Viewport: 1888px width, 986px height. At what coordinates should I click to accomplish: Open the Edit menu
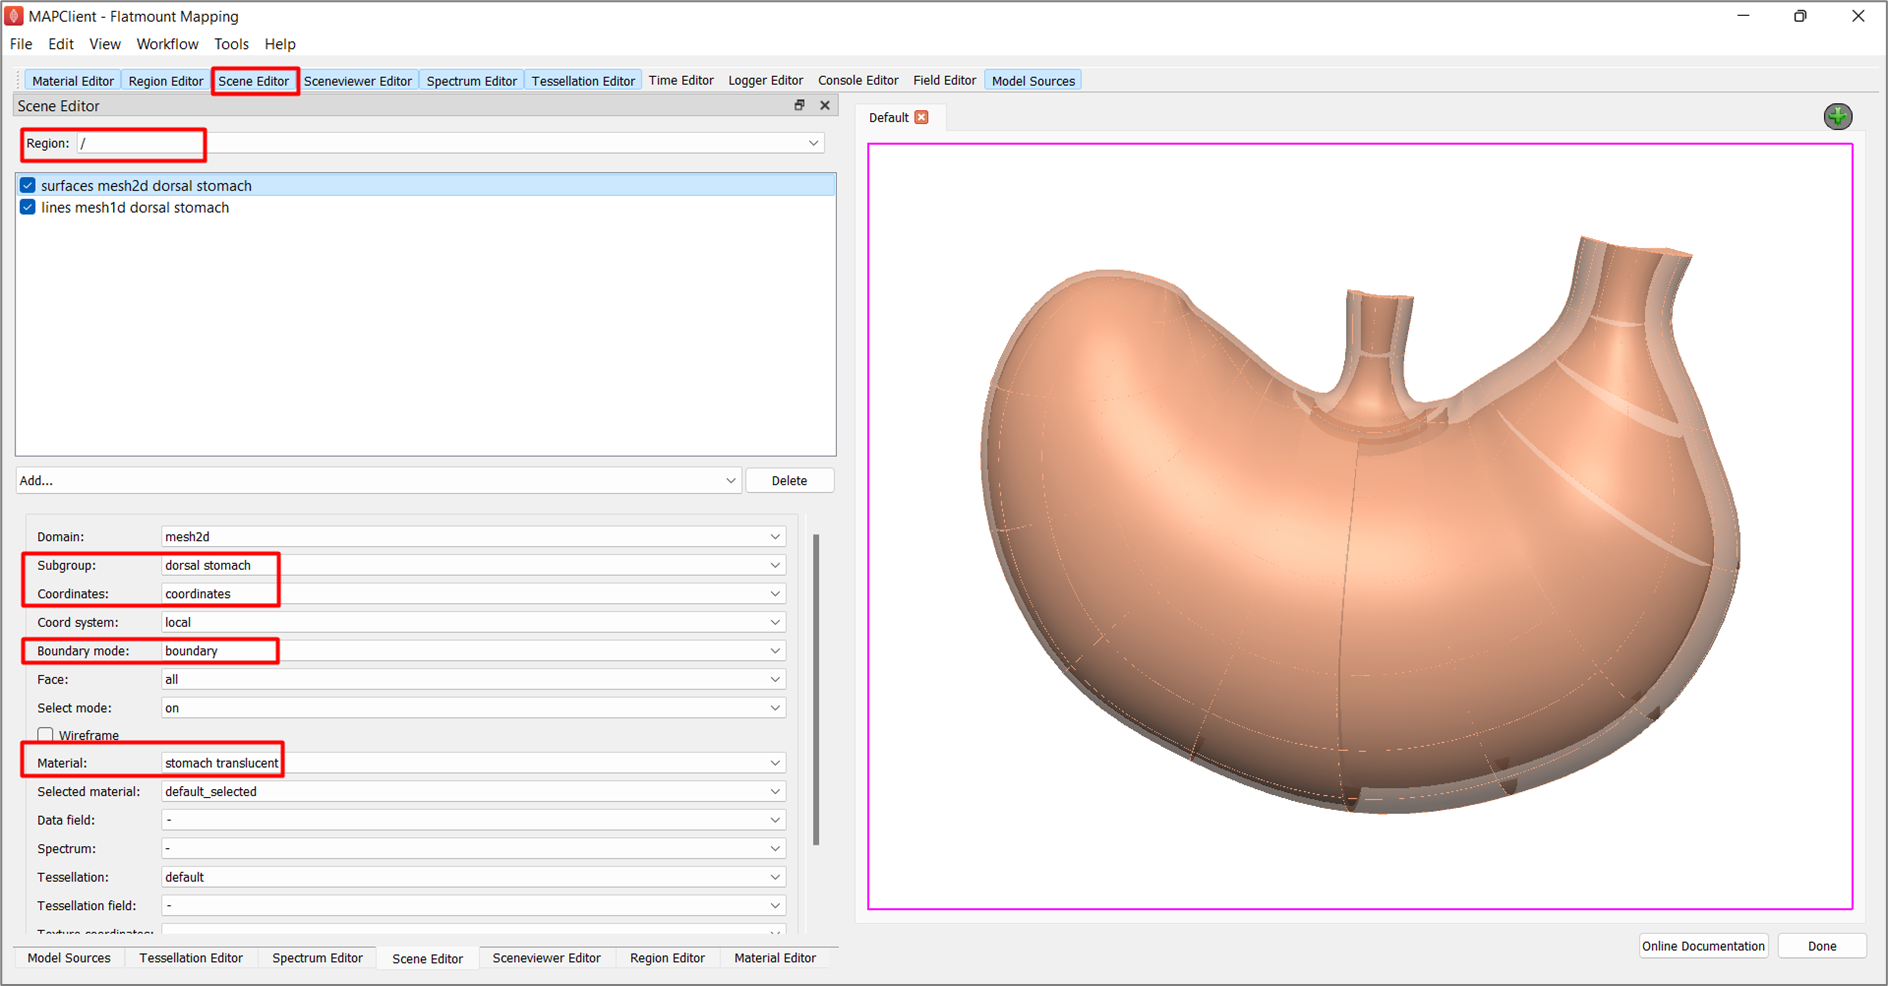click(61, 44)
